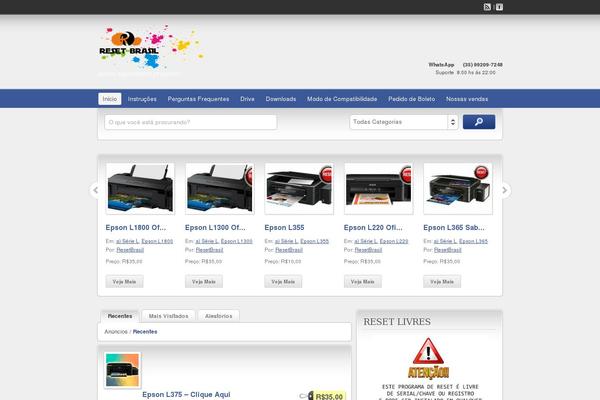Screen dimensions: 600x400
Task: Click the magnifier search button
Action: 479,122
